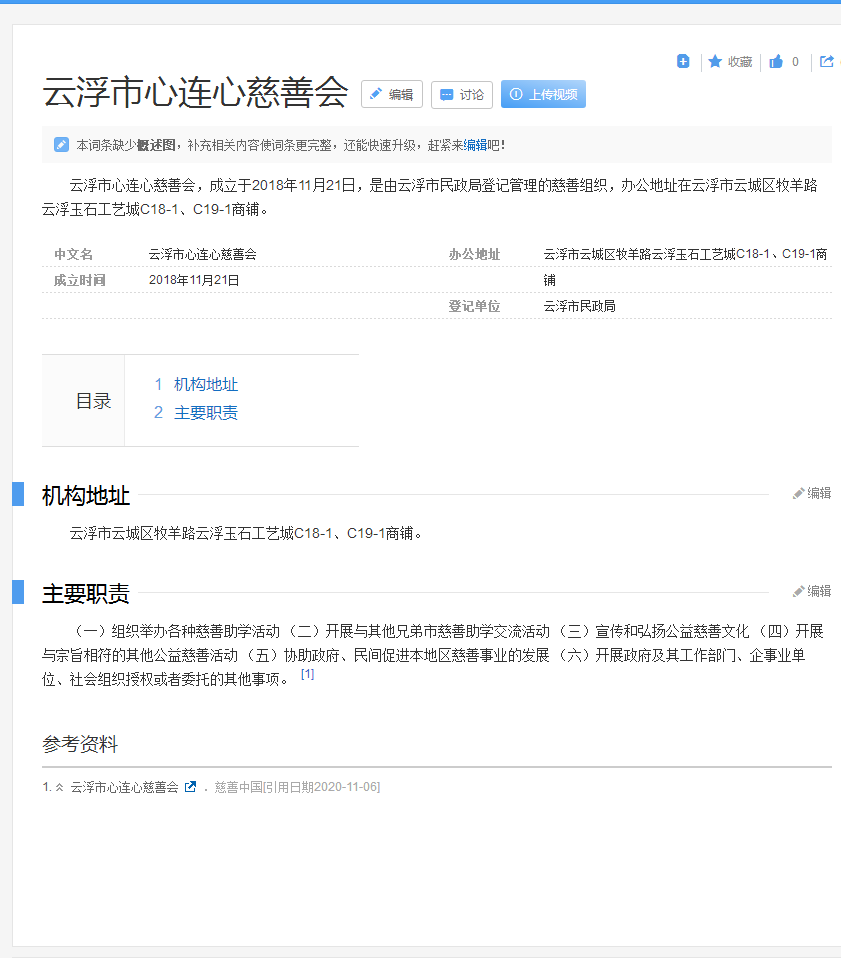Screen dimensions: 841x958
Task: Edit the 机构地址 section
Action: (x=812, y=493)
